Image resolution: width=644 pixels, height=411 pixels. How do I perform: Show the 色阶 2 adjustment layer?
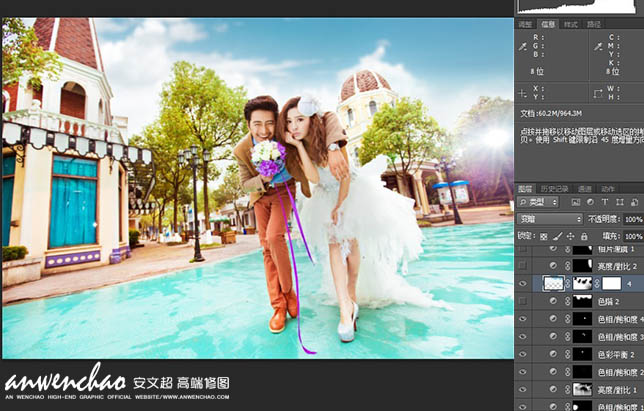coord(522,301)
